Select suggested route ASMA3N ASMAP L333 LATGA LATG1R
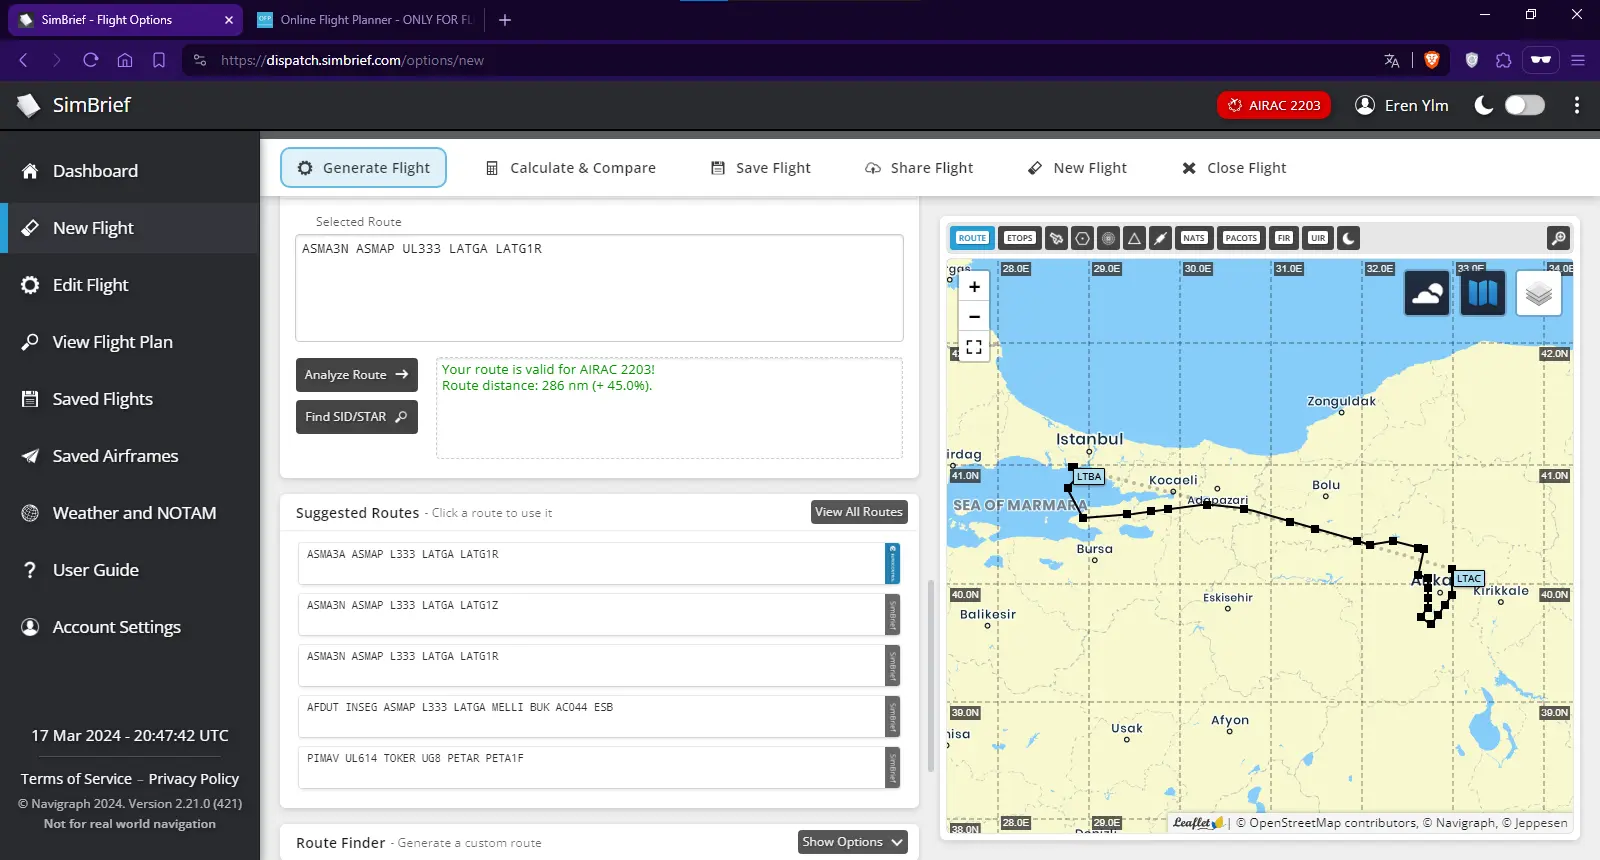 pyautogui.click(x=599, y=666)
